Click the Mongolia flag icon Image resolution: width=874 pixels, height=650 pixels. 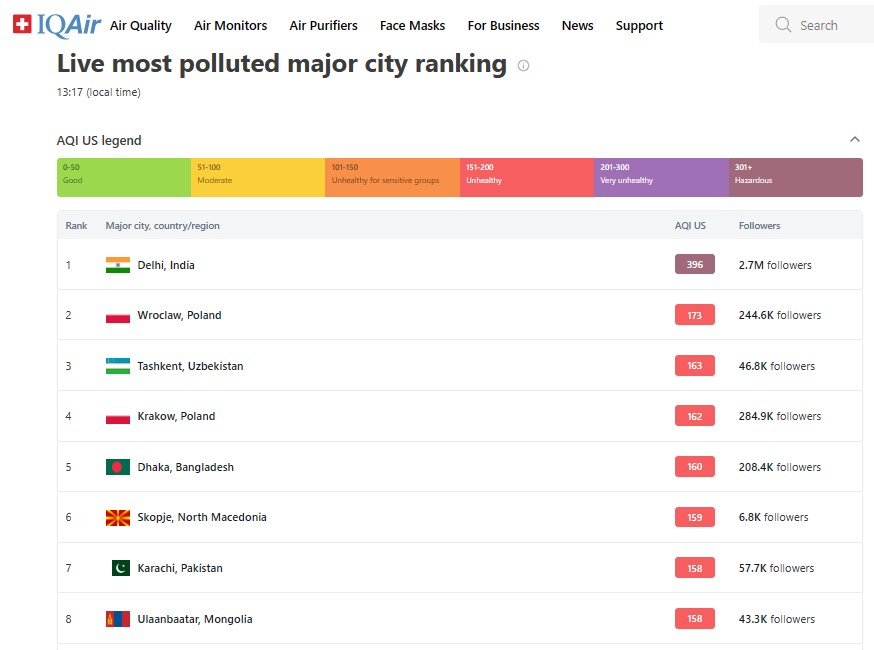click(118, 619)
